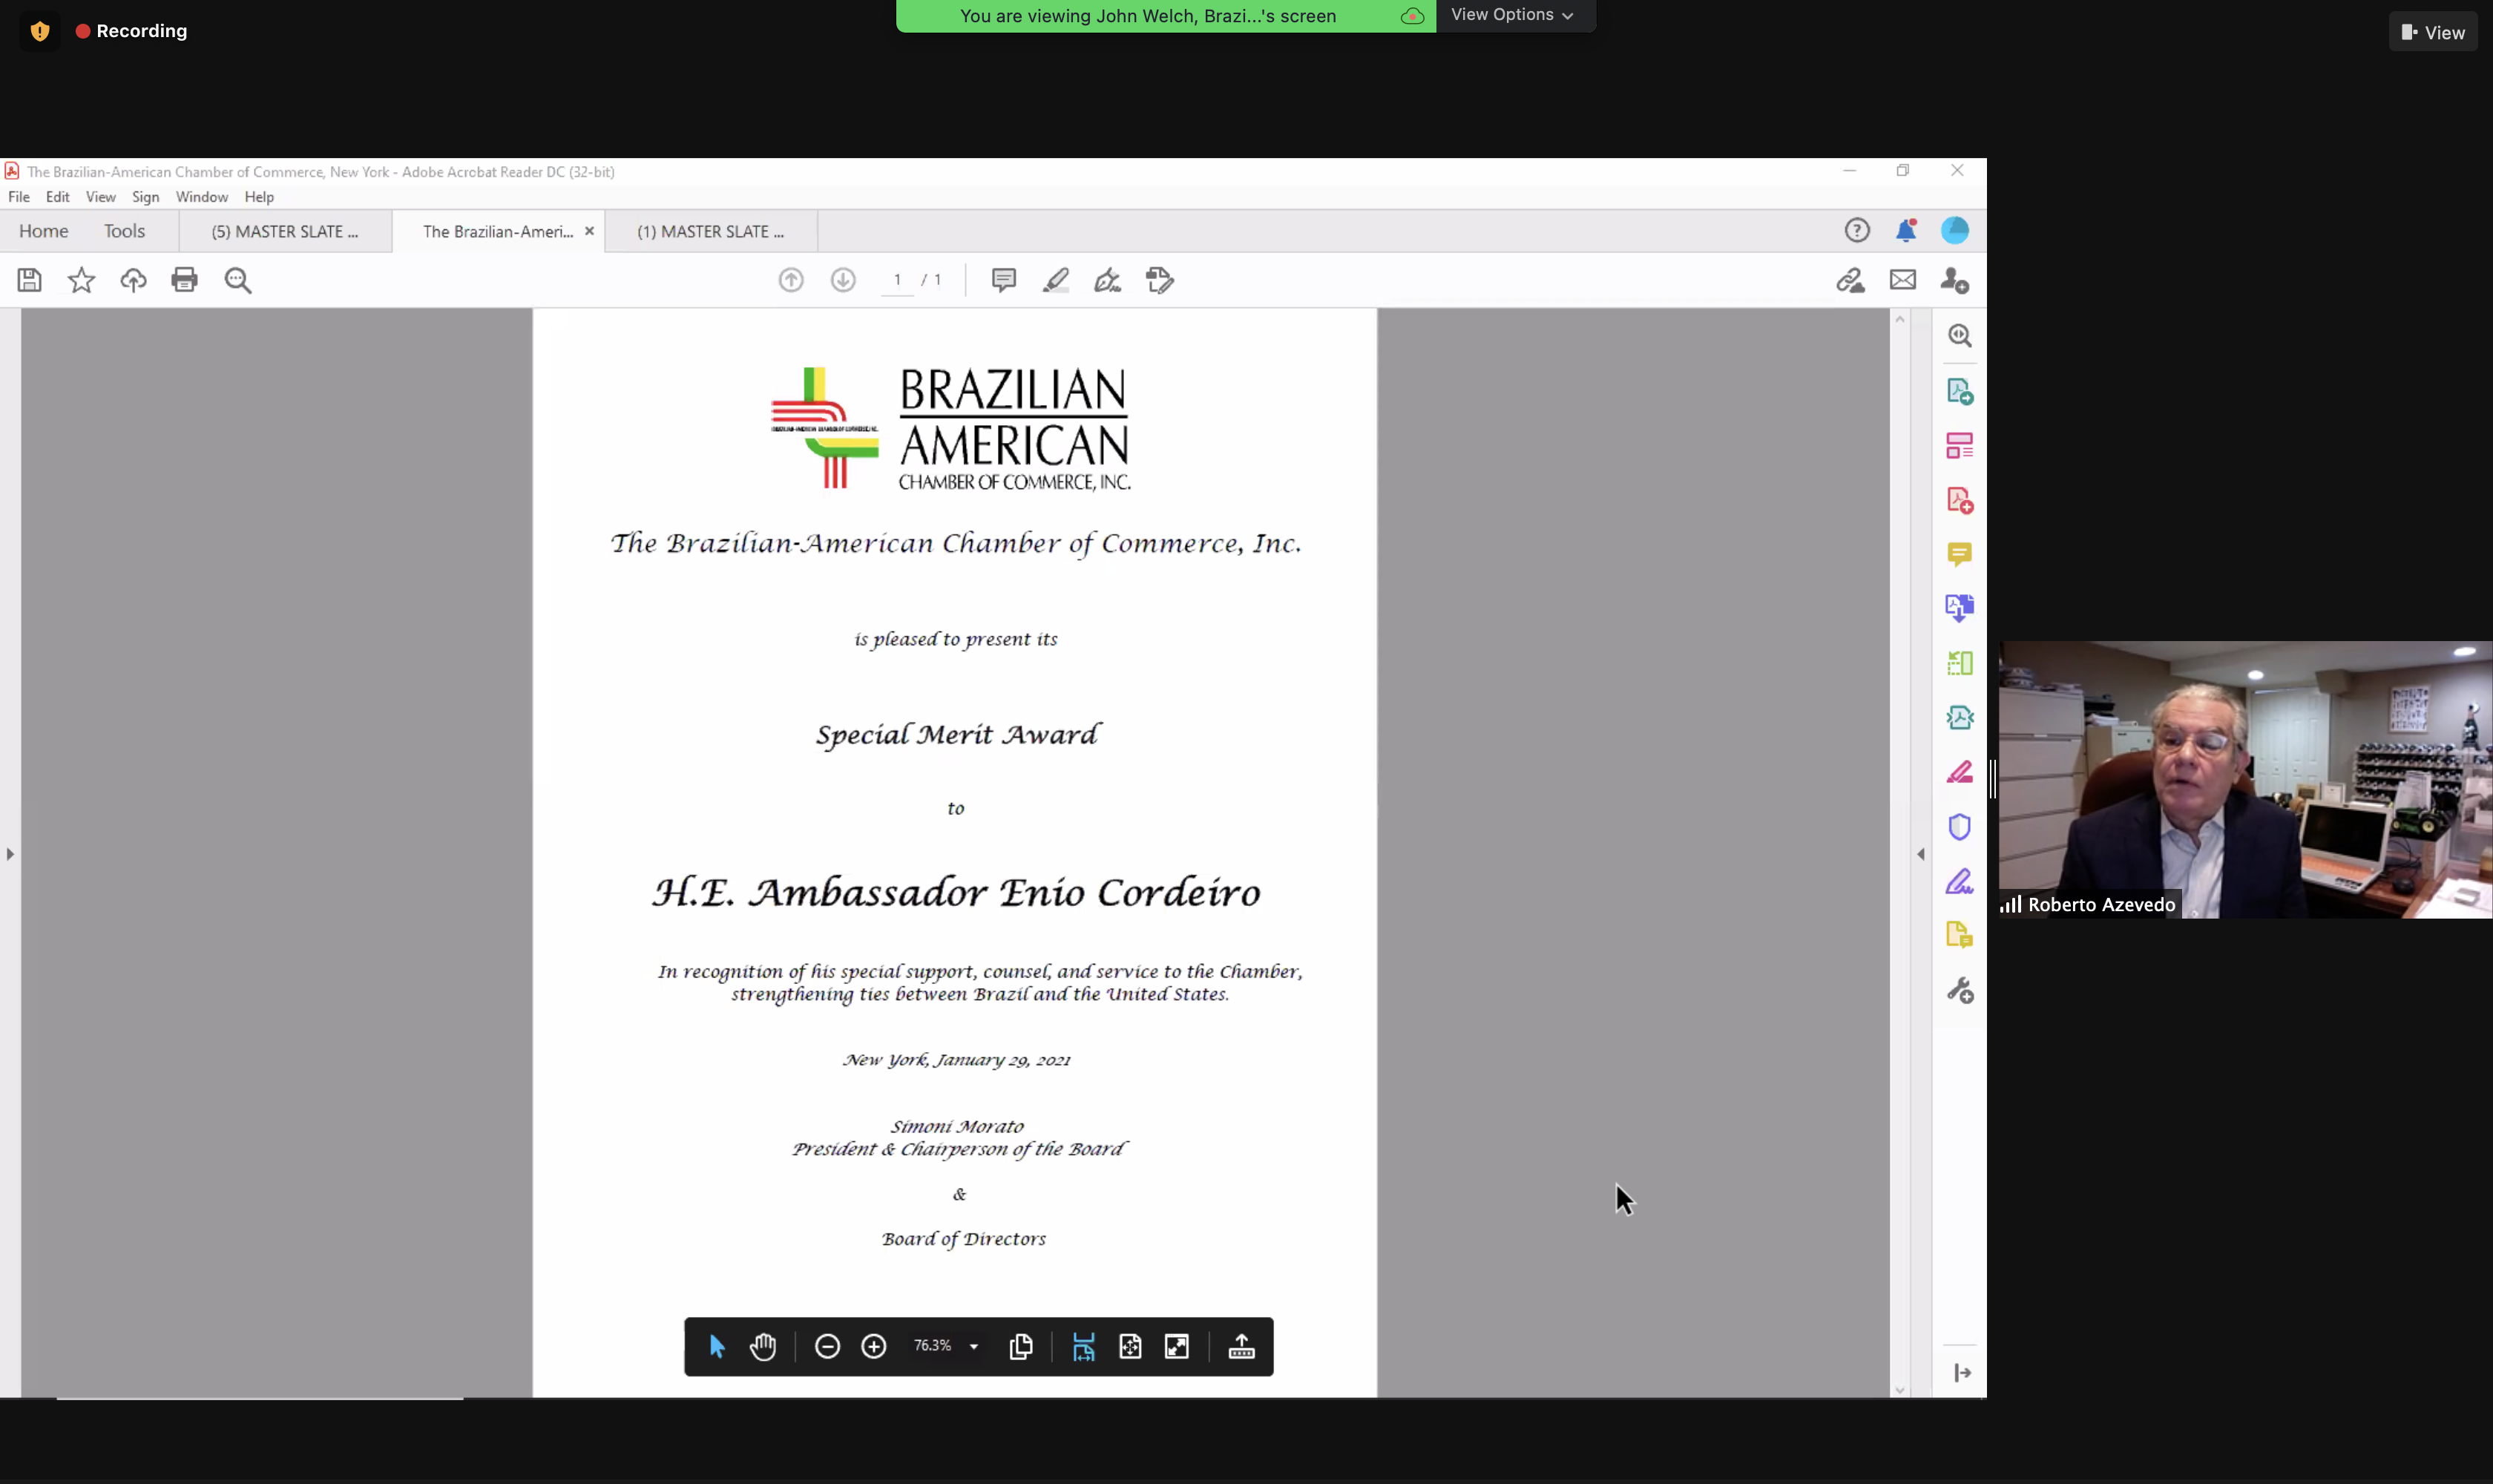The height and width of the screenshot is (1484, 2493).
Task: Enable fit to width scrolling mode
Action: coord(1083,1347)
